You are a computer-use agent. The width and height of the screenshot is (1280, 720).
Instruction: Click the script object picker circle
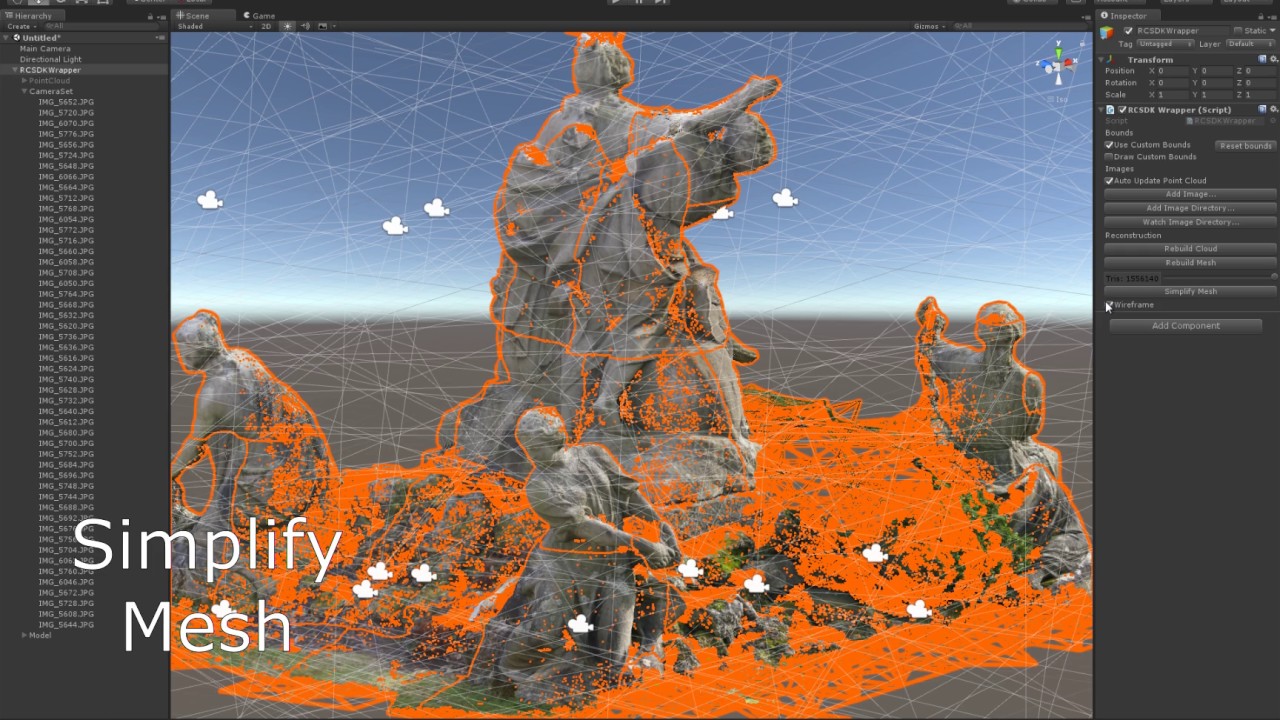coord(1273,121)
